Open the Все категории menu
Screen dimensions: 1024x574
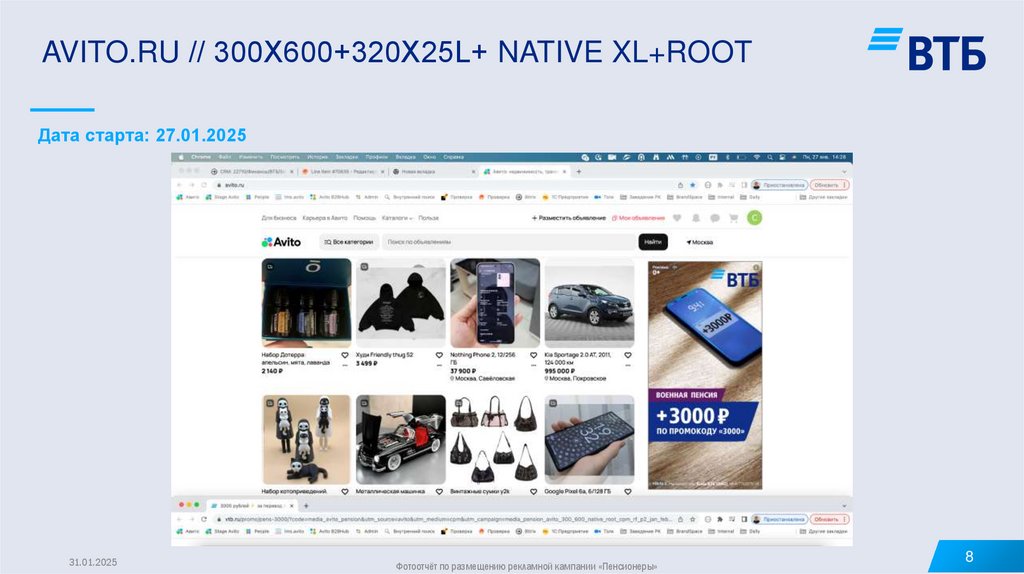(349, 242)
